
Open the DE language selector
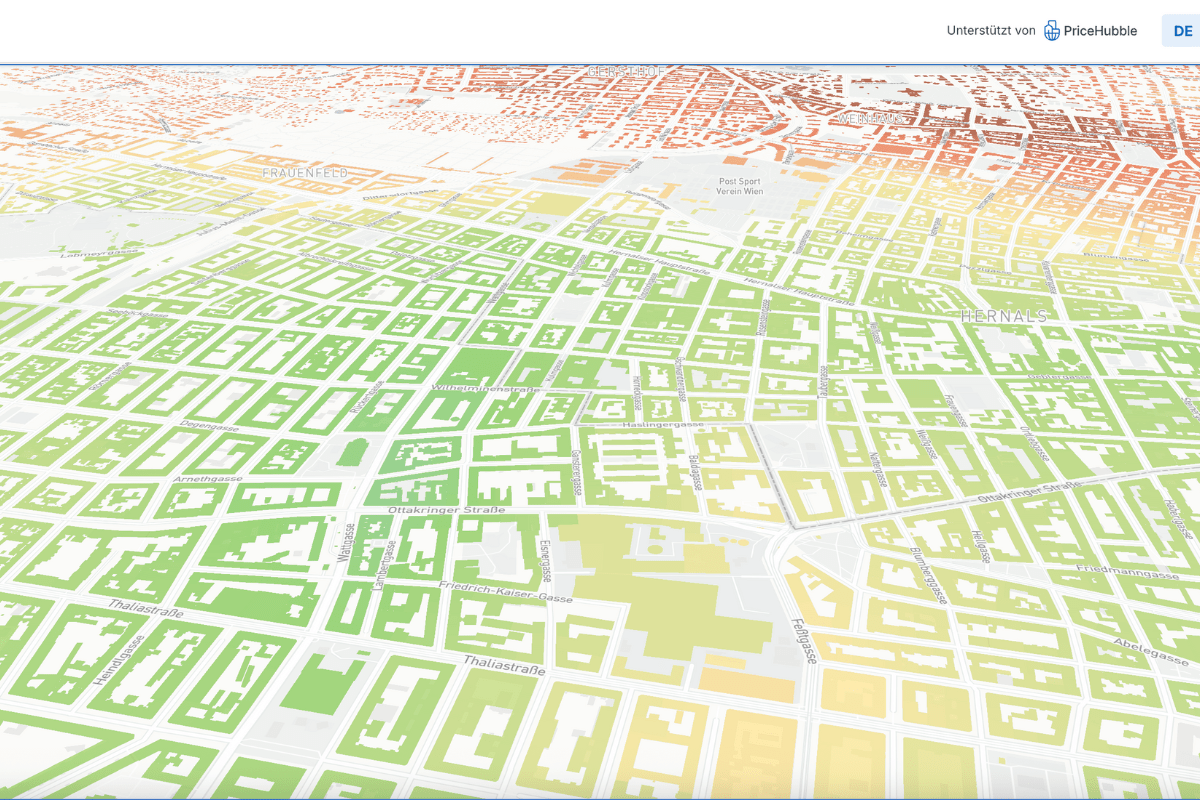click(1181, 31)
